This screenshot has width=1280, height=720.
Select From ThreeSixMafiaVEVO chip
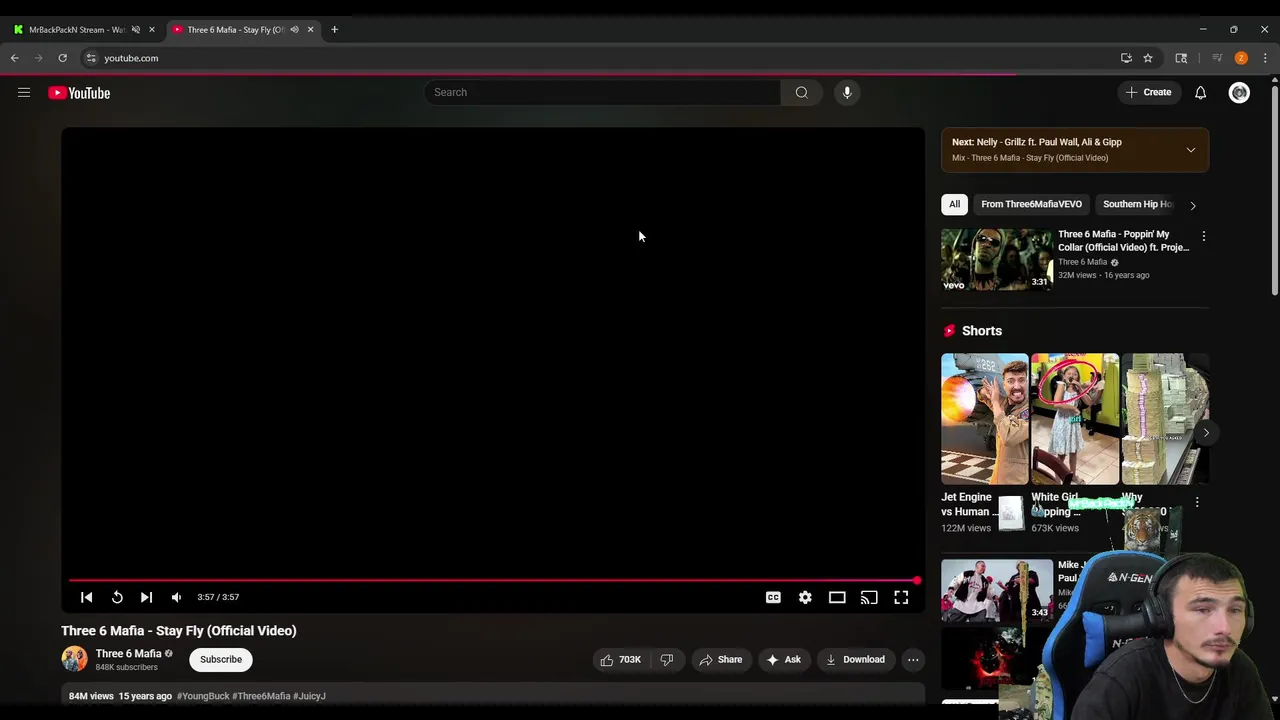(x=1031, y=204)
